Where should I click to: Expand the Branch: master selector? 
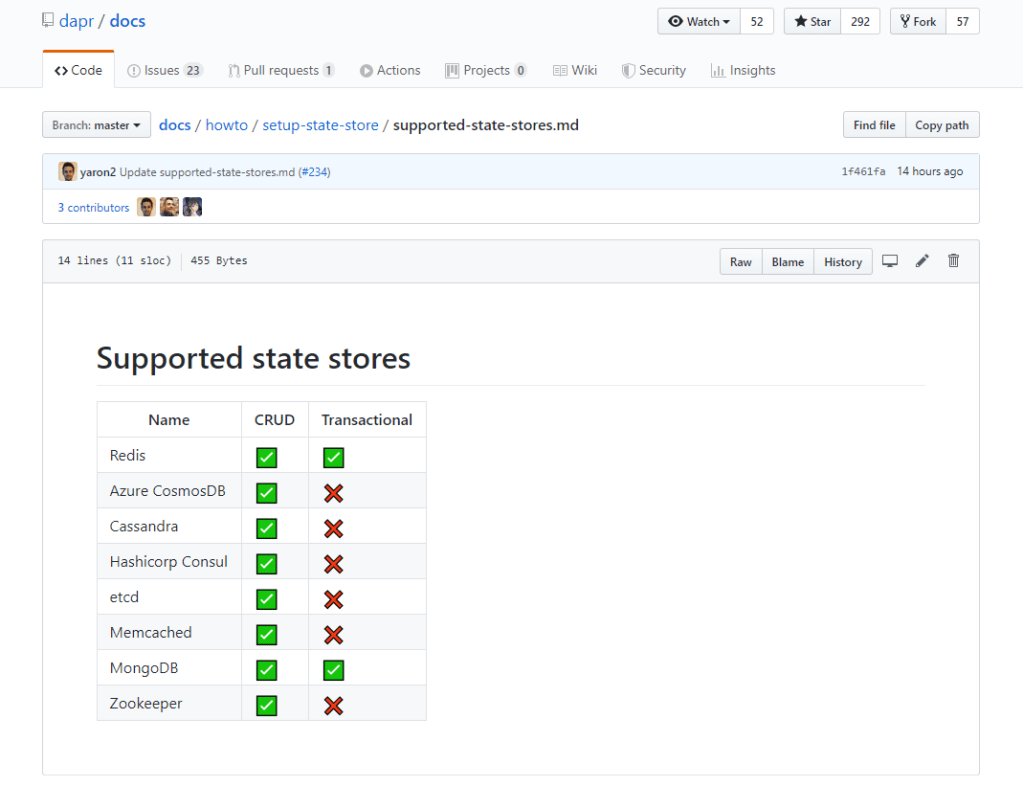pos(96,125)
